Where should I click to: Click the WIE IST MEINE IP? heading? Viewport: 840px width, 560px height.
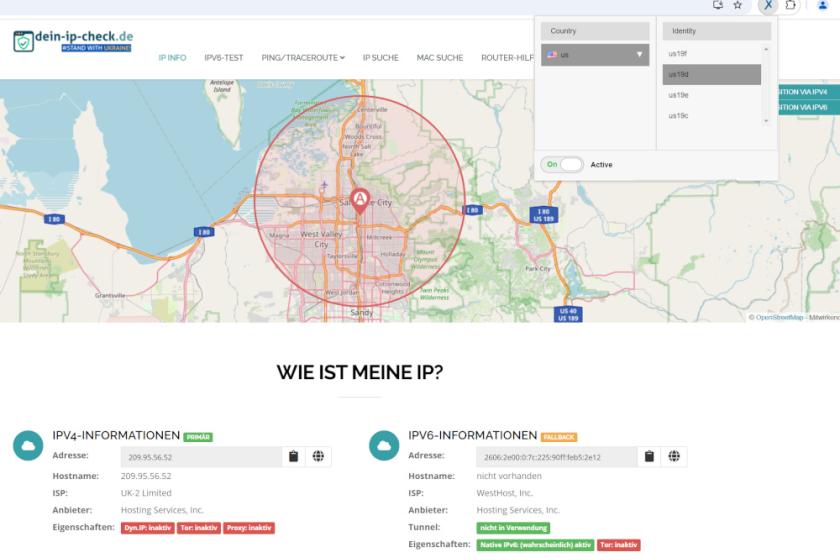coord(359,372)
